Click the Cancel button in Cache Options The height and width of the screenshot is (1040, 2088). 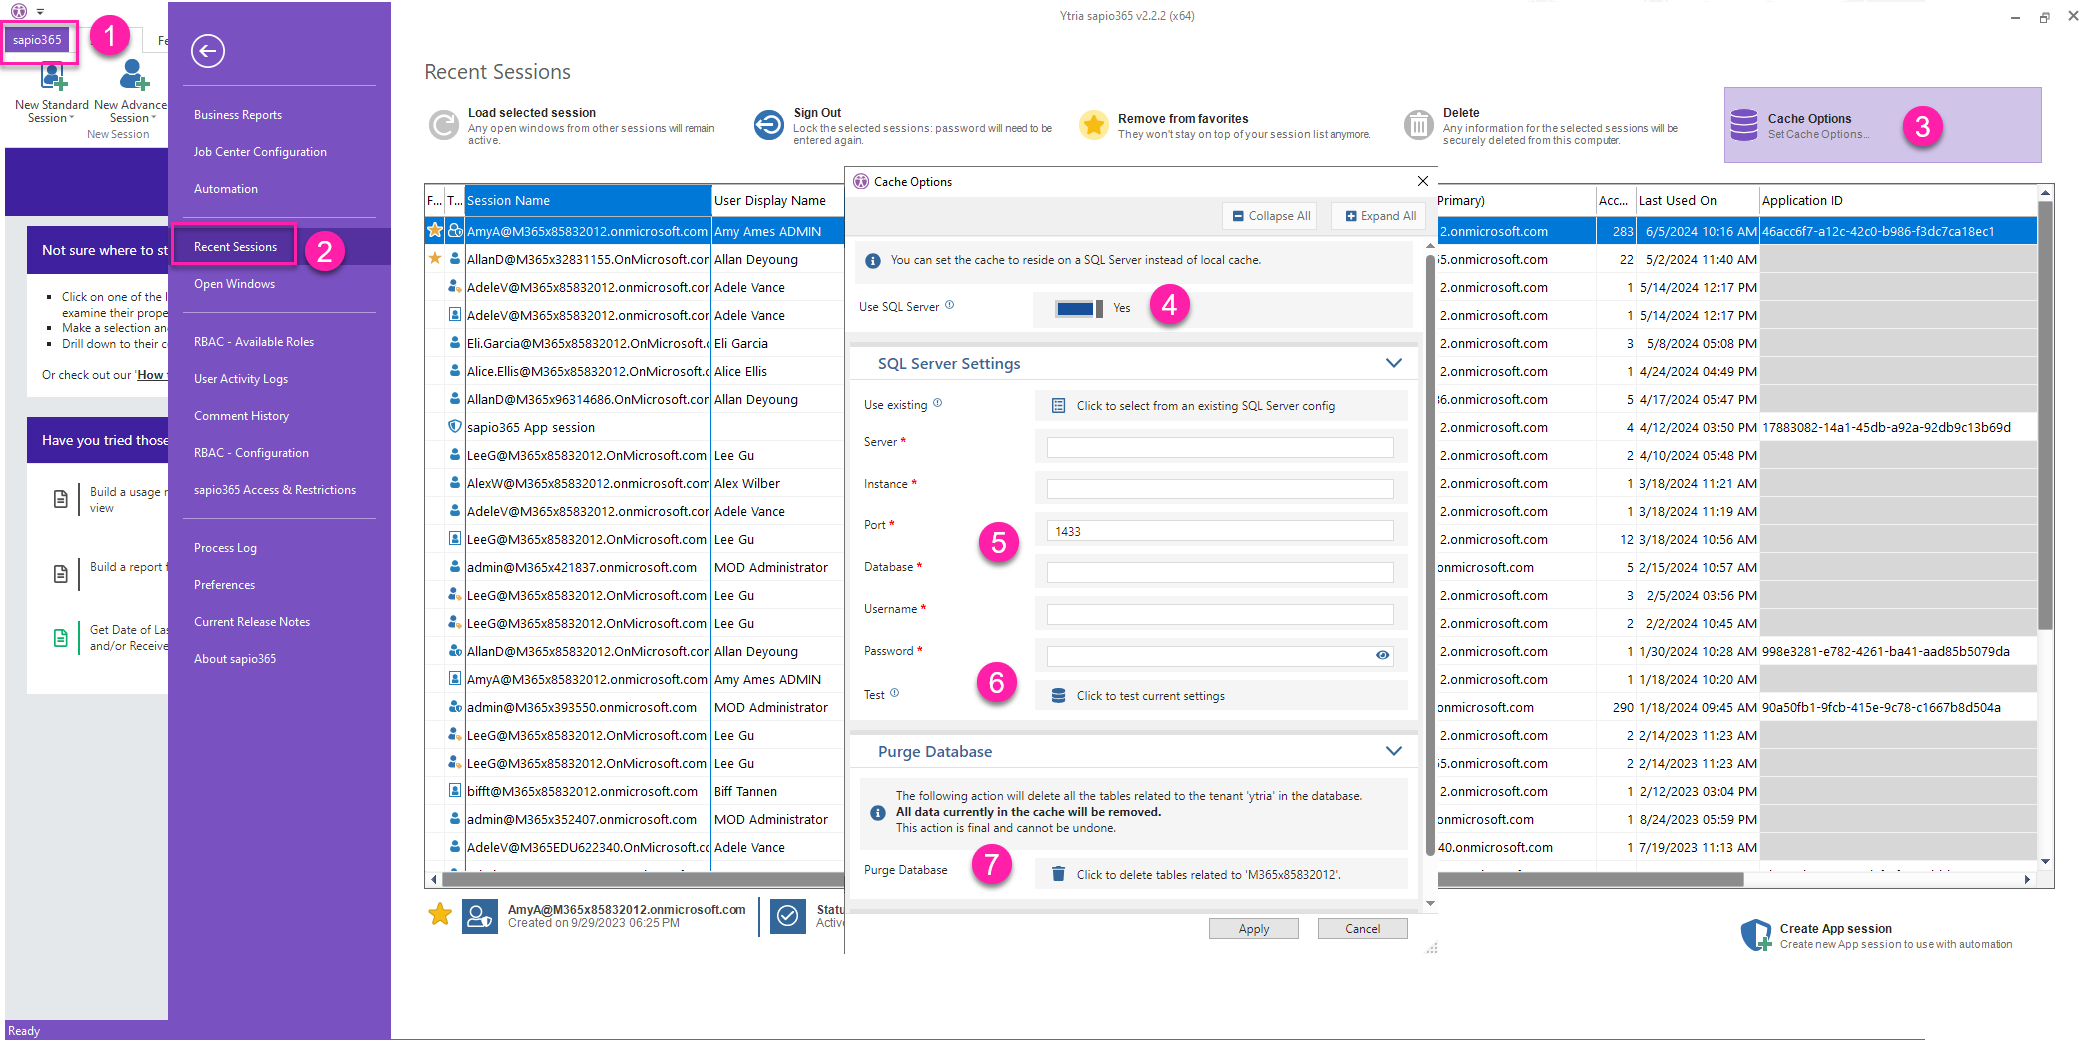[x=1362, y=929]
